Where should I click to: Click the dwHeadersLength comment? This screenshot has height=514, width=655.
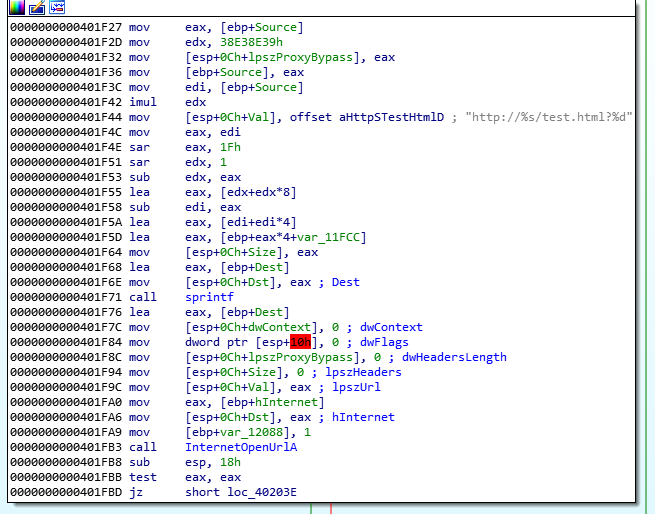[x=454, y=357]
